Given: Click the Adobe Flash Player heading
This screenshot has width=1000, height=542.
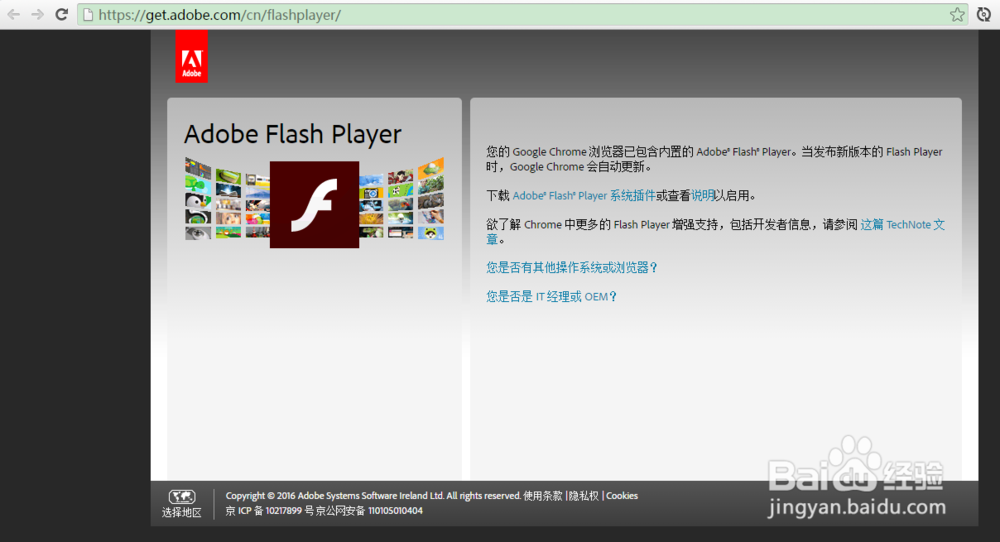Looking at the screenshot, I should [x=293, y=135].
